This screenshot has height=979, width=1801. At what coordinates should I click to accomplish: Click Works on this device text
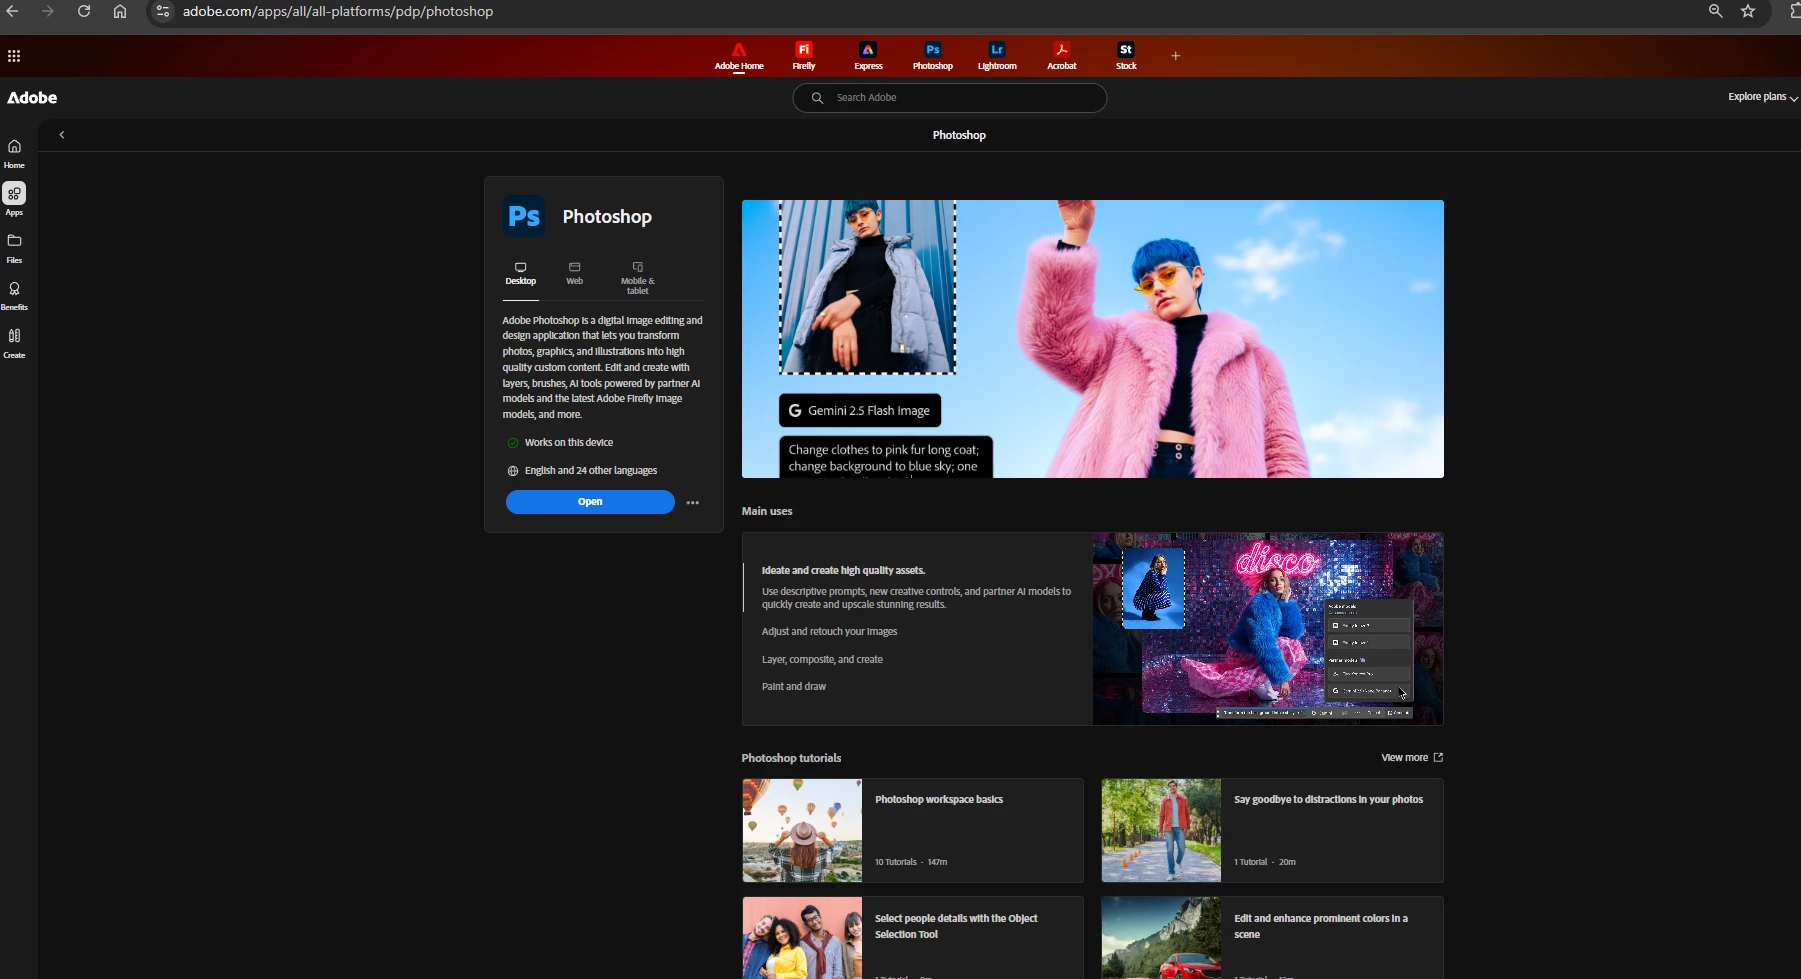(568, 443)
